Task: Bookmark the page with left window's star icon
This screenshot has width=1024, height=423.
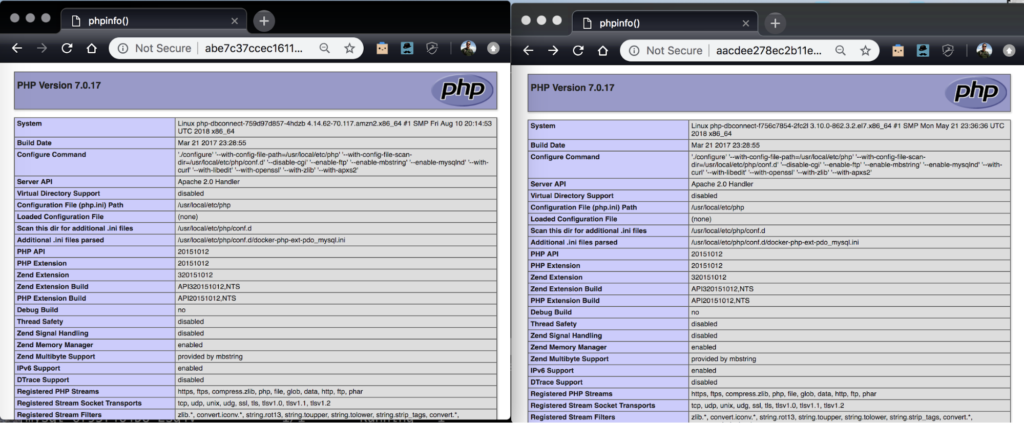Action: pyautogui.click(x=350, y=47)
